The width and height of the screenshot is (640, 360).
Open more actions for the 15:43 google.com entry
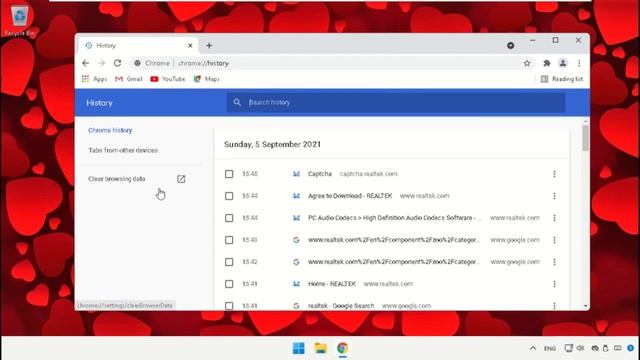click(554, 240)
